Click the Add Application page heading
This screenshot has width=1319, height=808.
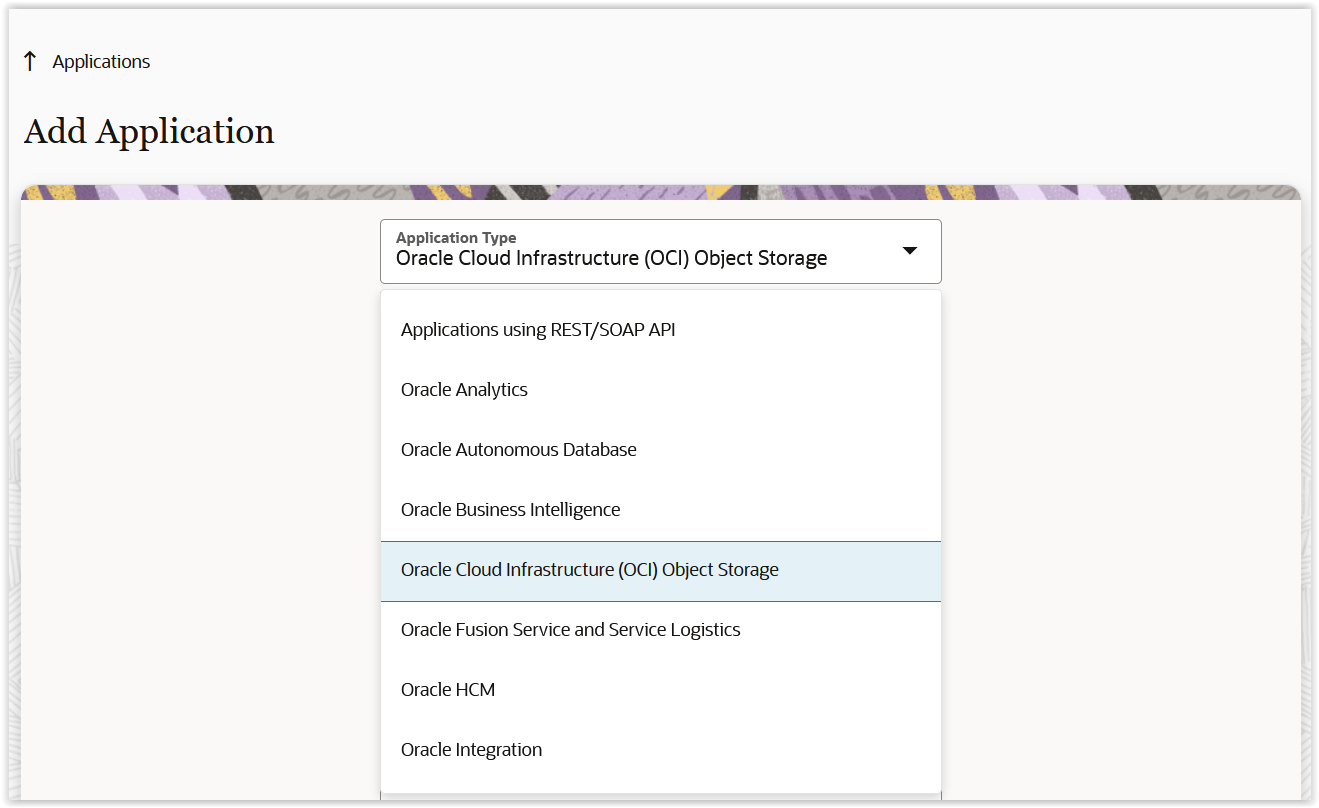click(149, 132)
